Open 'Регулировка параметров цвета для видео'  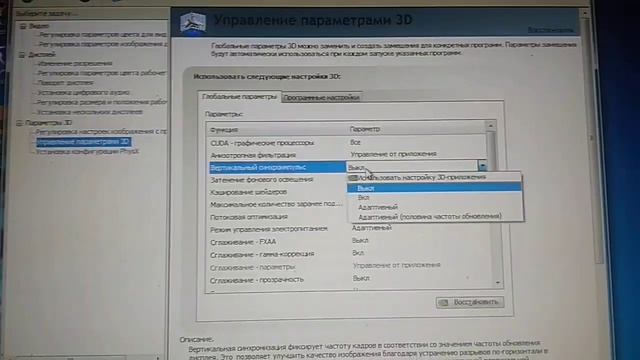[103, 35]
